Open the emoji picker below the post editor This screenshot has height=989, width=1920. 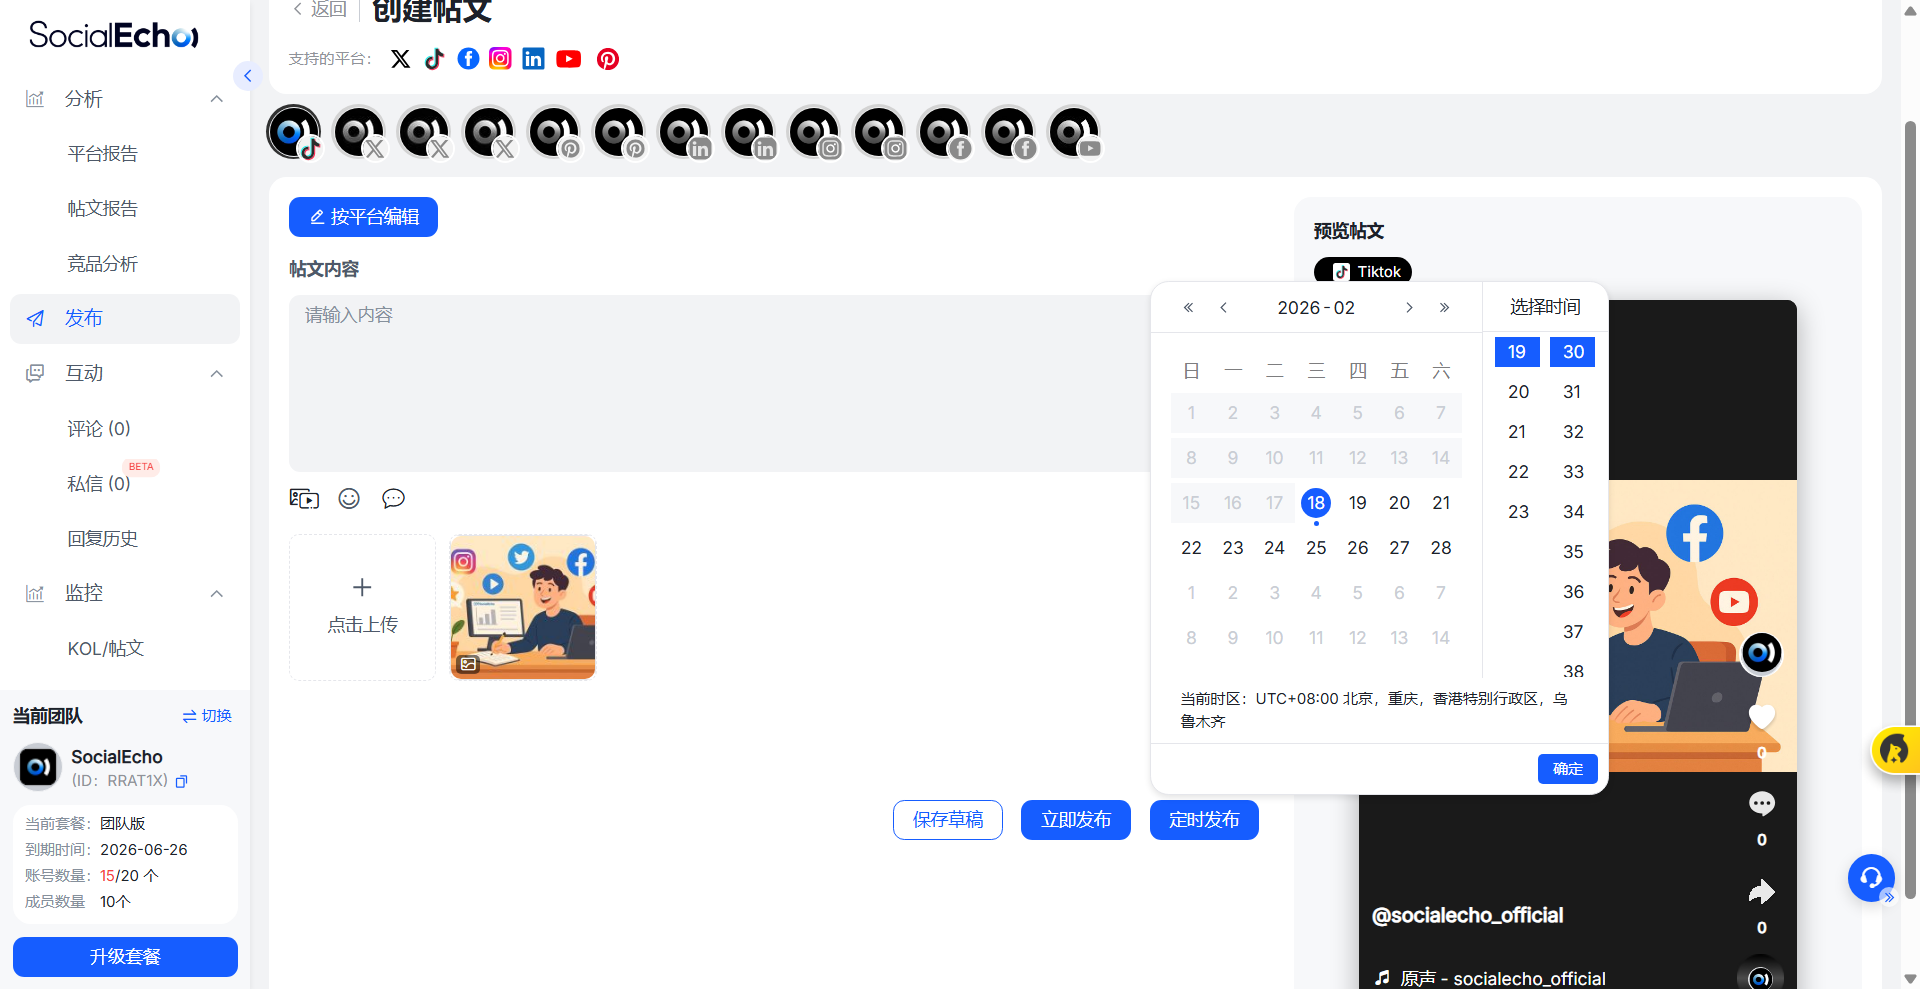point(349,498)
